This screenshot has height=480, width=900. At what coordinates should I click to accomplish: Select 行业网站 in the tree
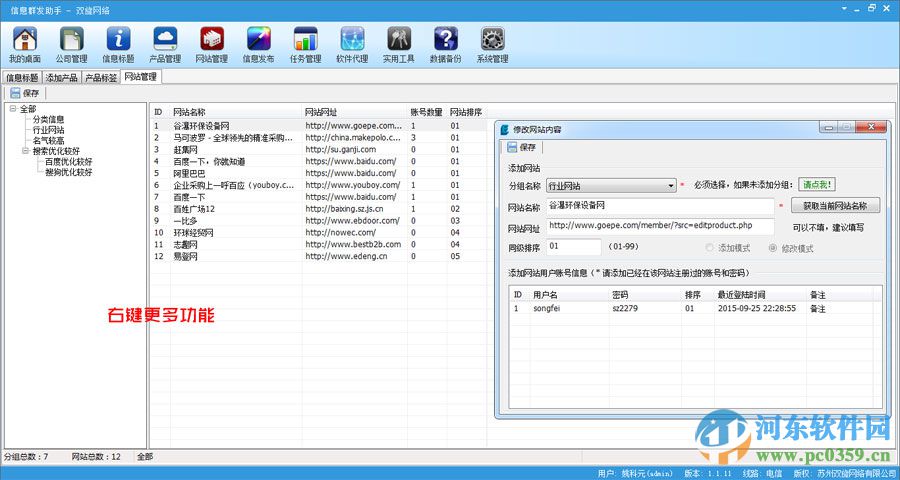(48, 130)
